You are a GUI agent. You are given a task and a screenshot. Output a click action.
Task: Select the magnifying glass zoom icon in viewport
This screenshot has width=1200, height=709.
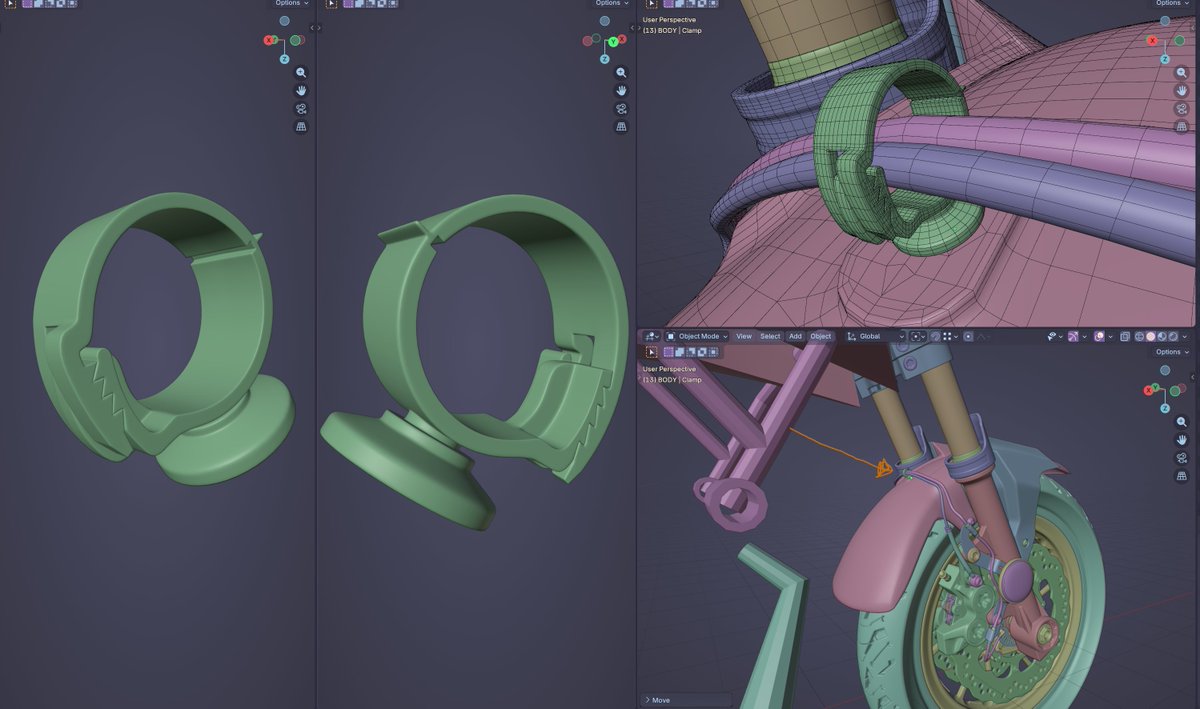(1181, 422)
